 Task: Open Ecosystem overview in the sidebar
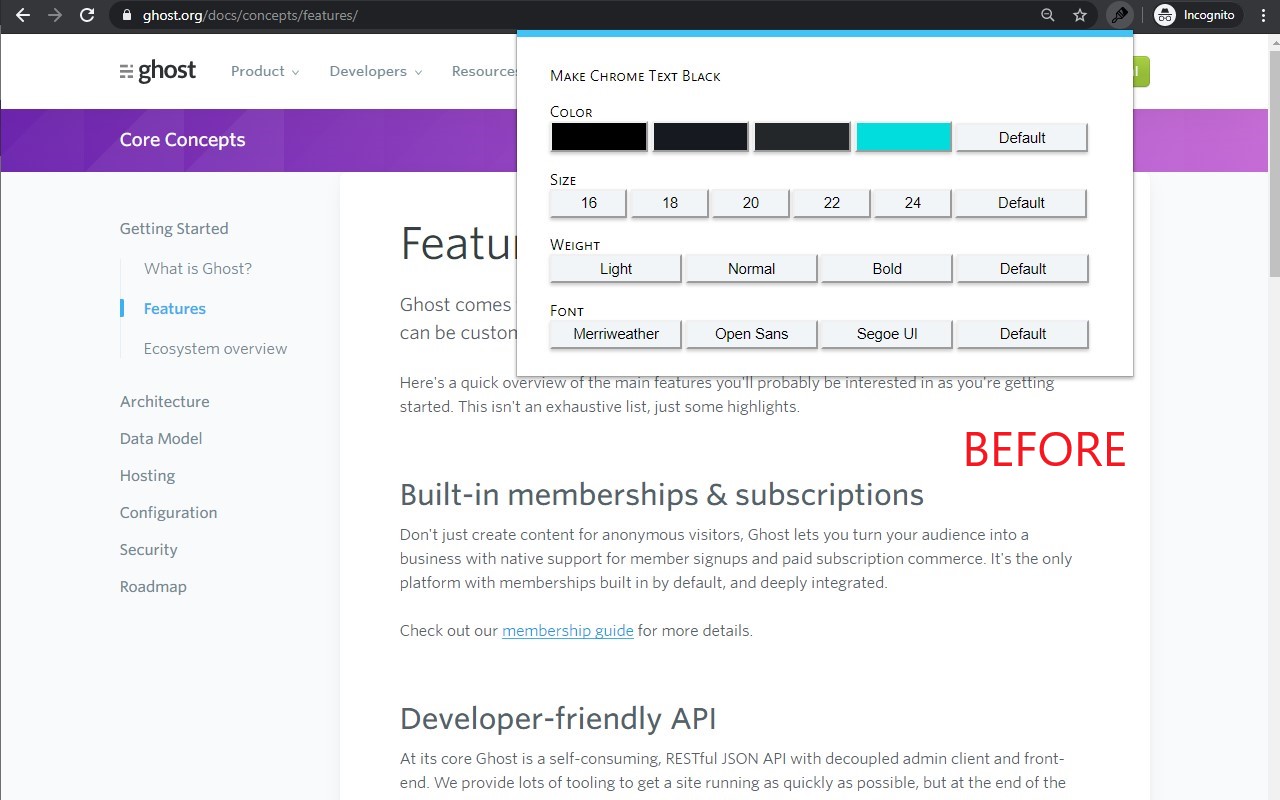point(215,348)
